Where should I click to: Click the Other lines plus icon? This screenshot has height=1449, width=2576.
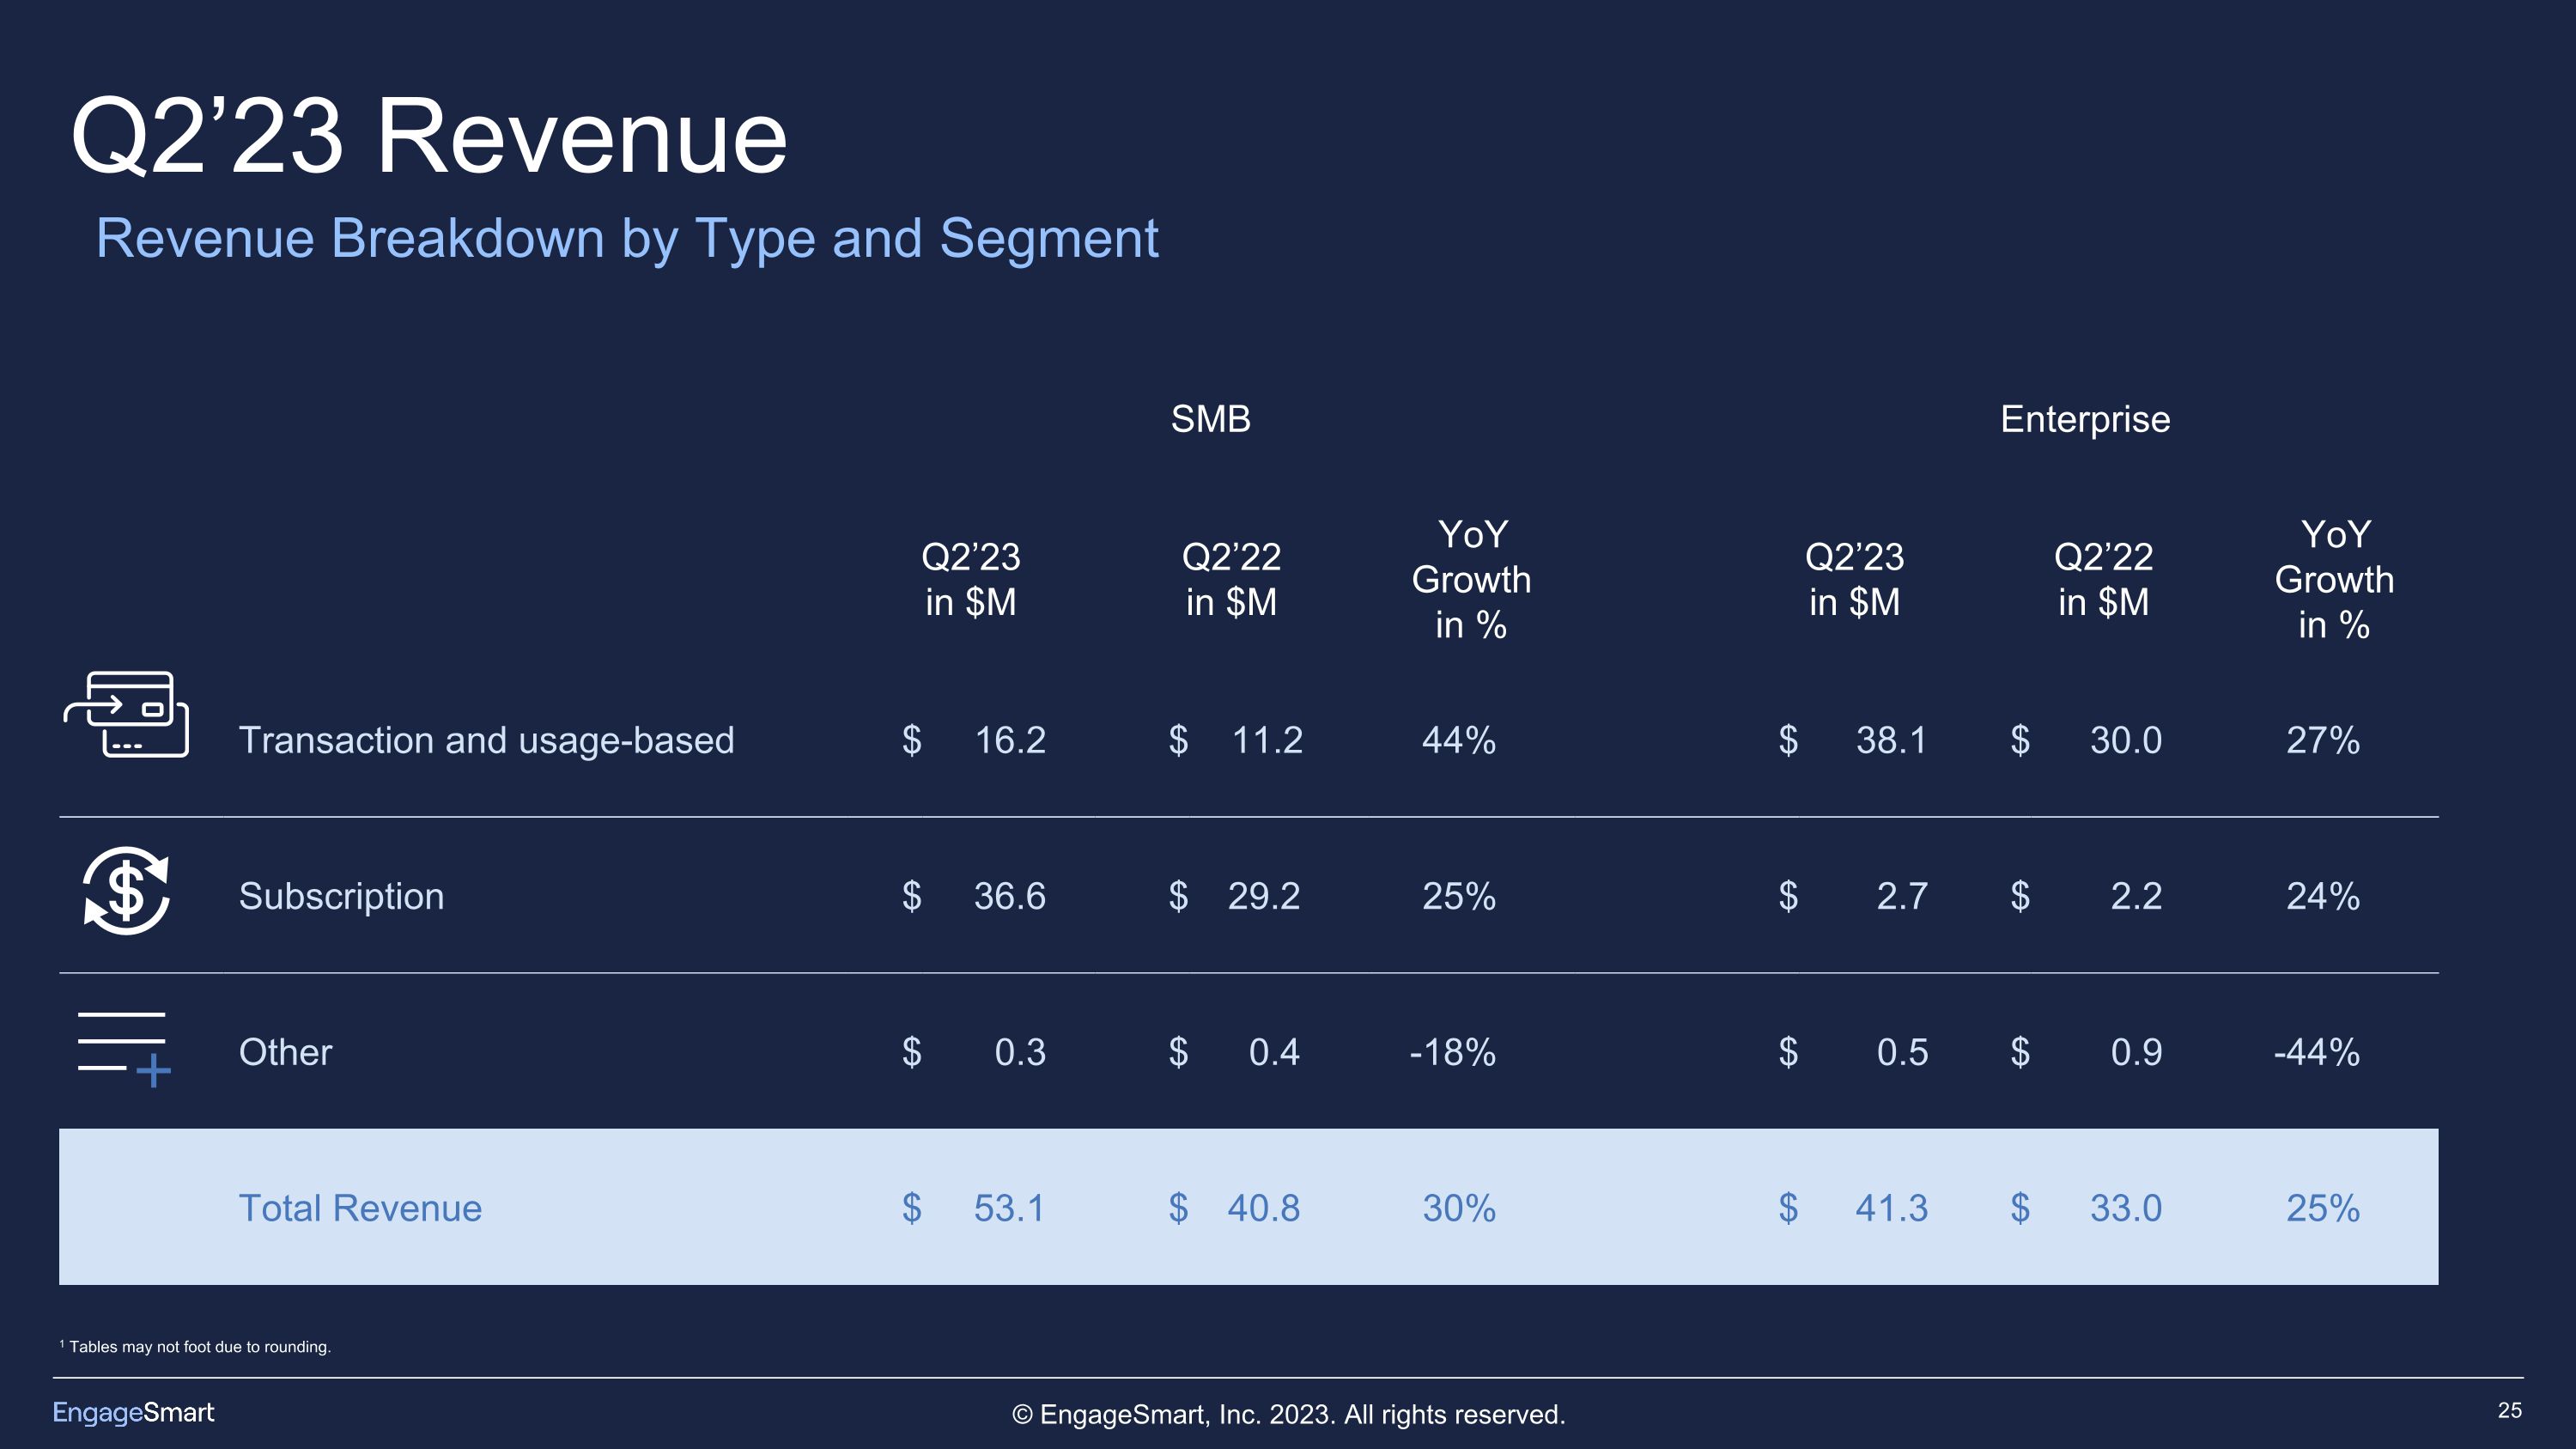(x=124, y=1048)
